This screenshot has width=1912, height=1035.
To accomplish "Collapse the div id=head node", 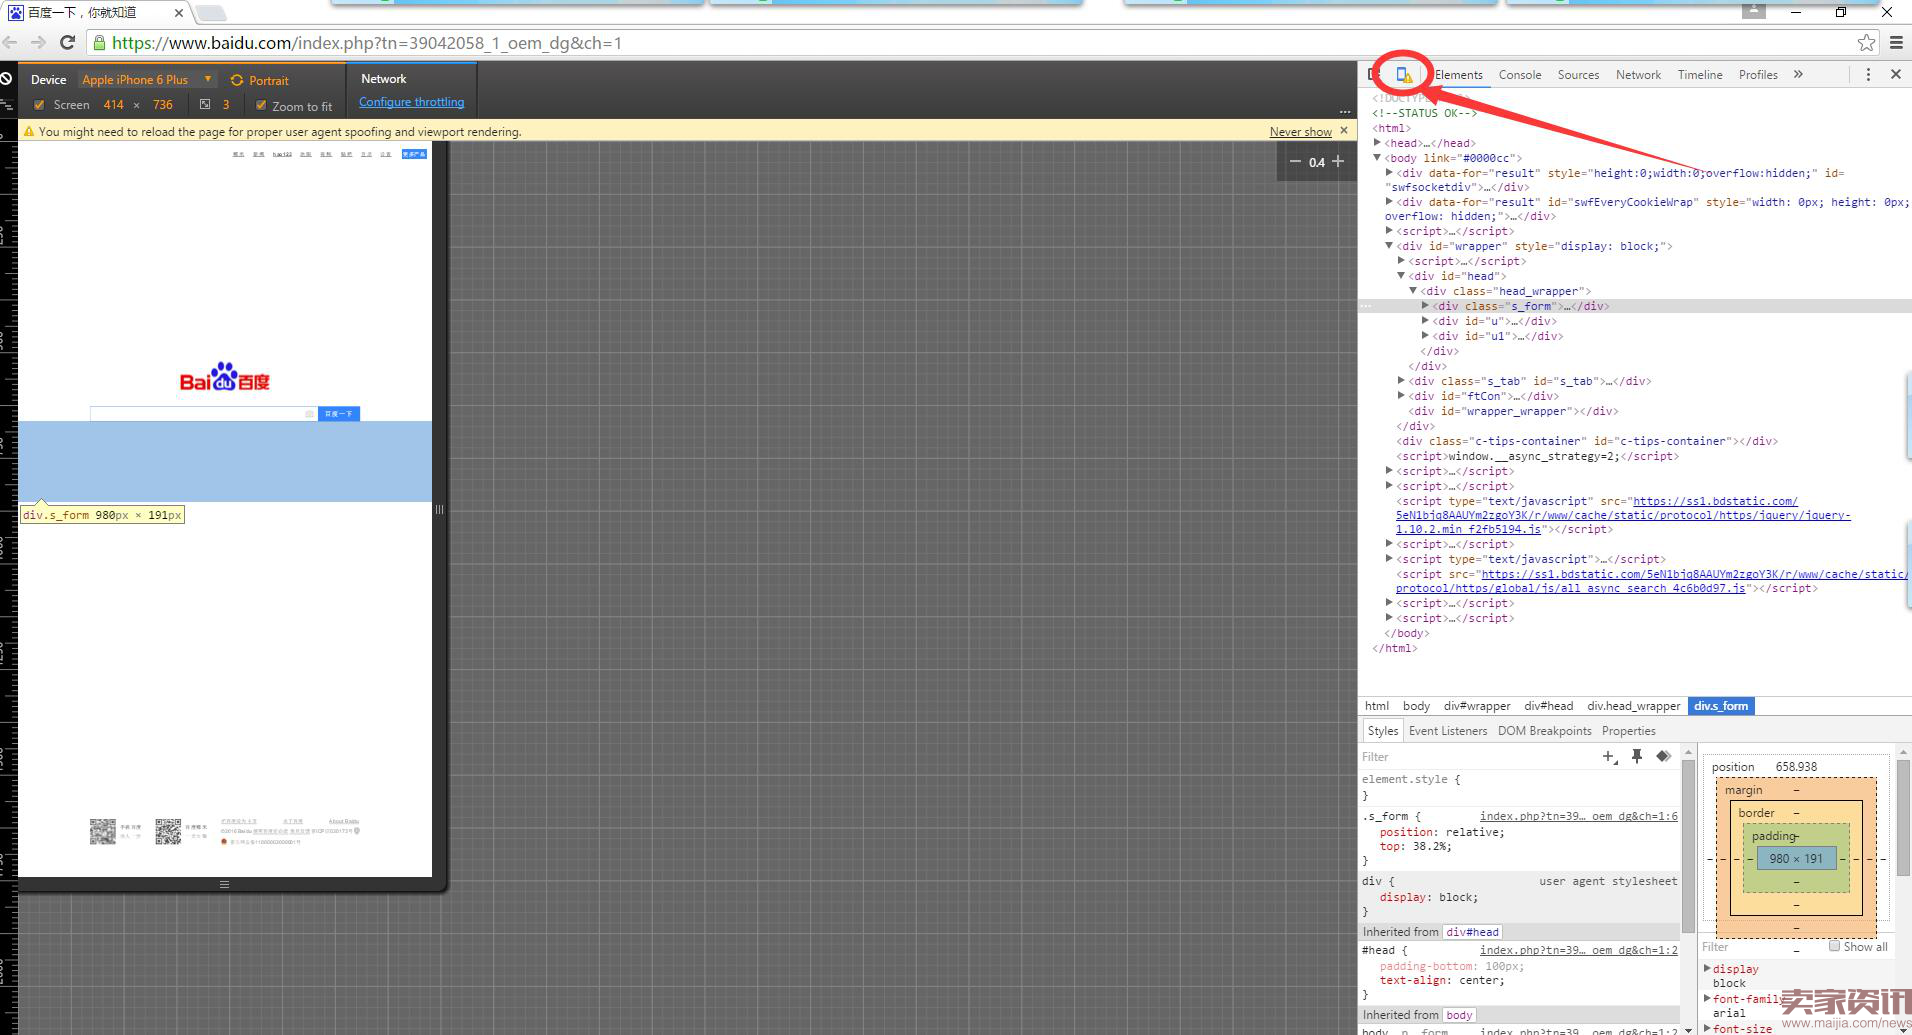I will [1401, 276].
